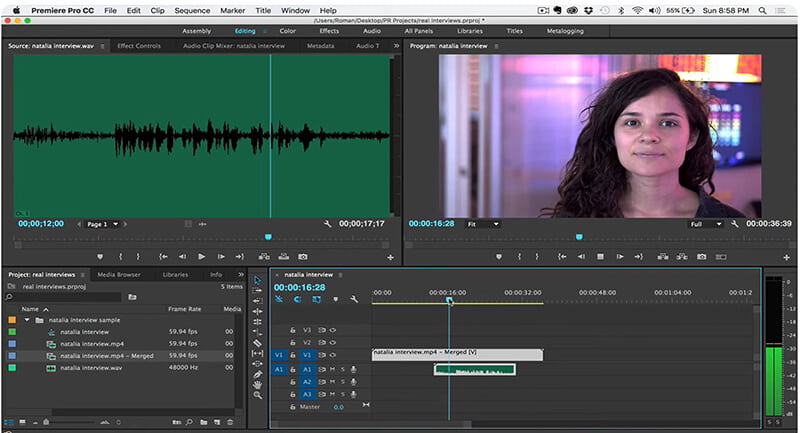Show more Source panel tabs via chevron

click(x=396, y=46)
